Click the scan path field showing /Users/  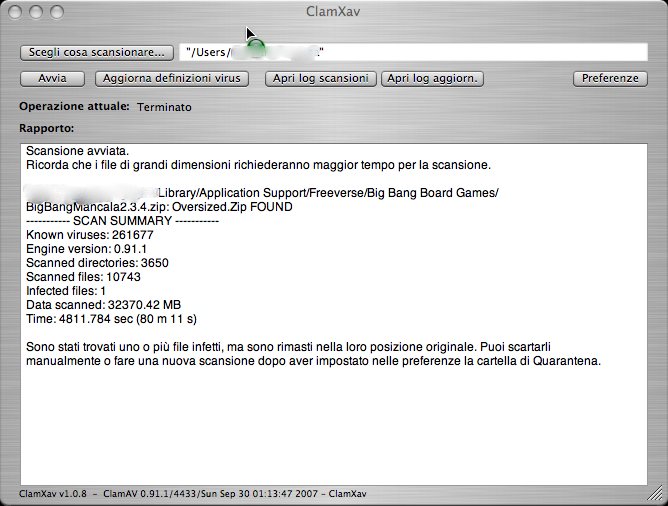click(413, 52)
